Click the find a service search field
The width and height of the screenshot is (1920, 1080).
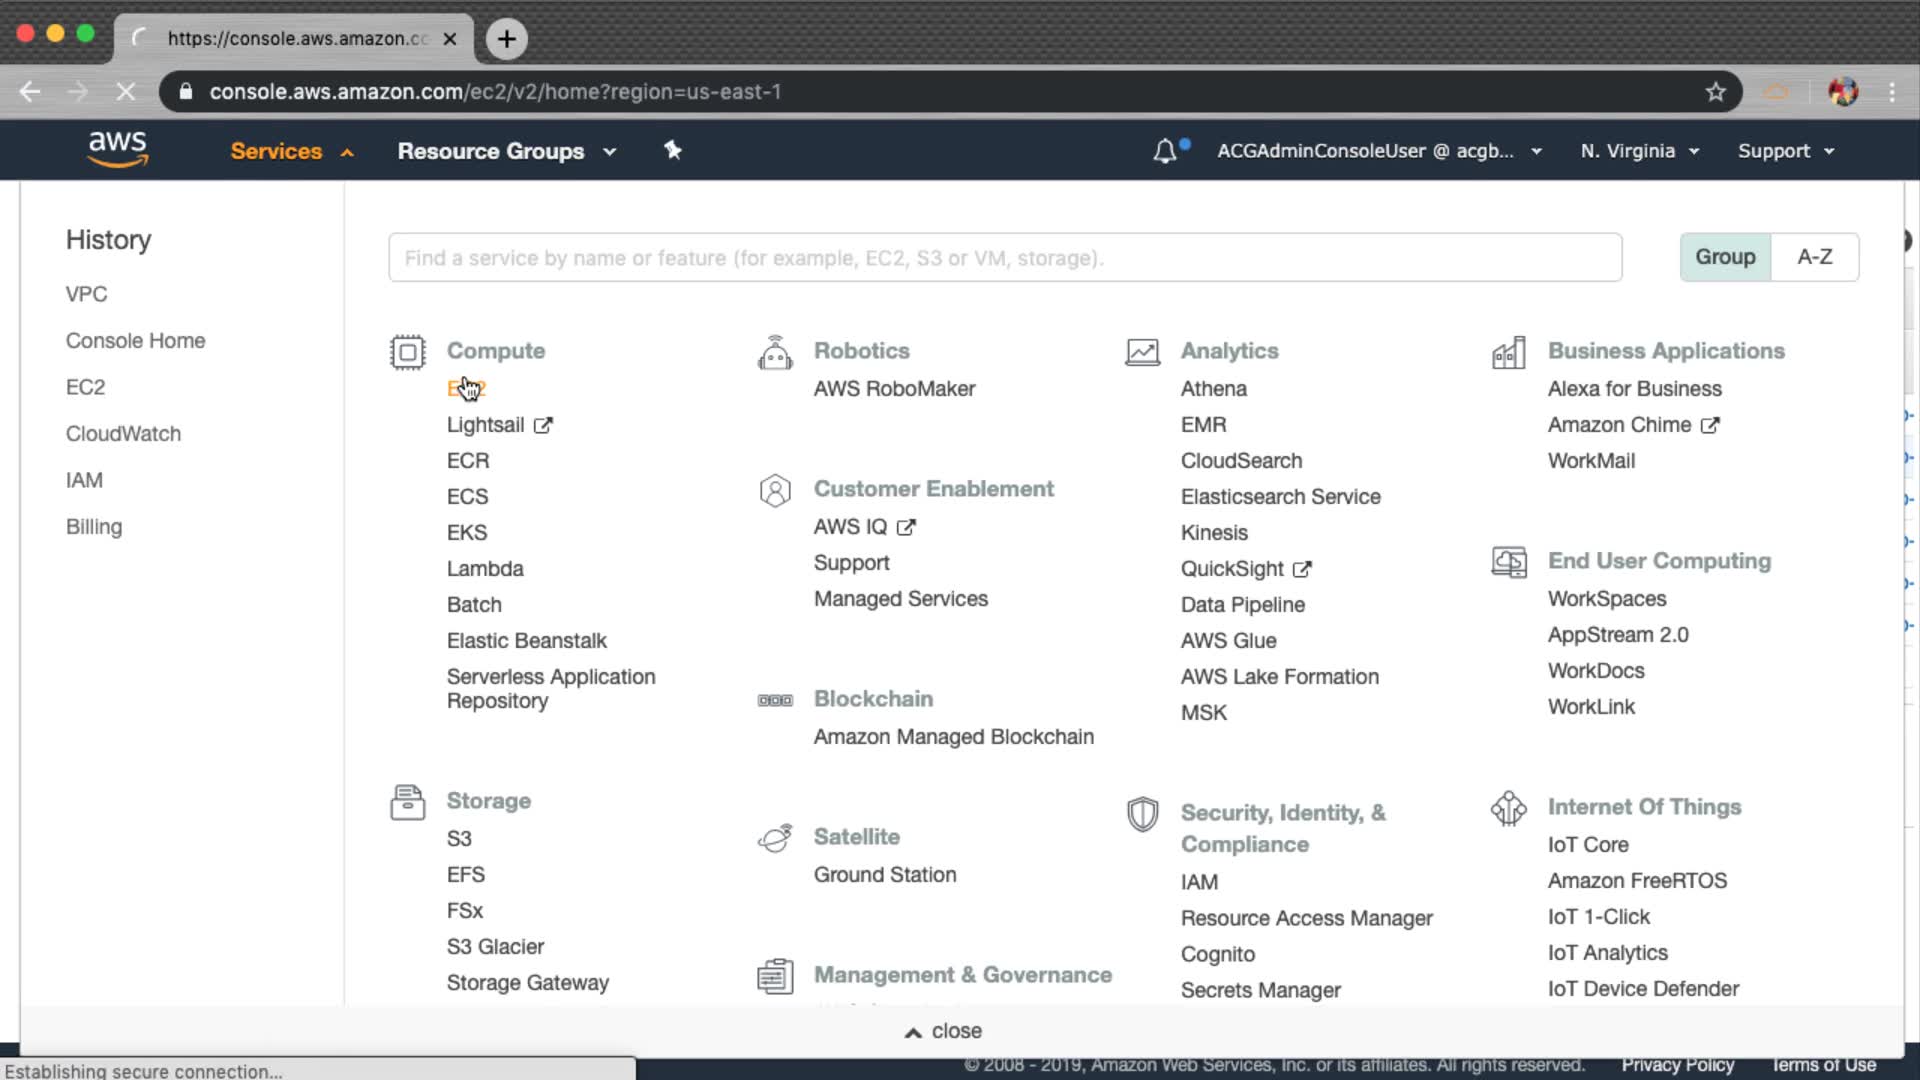pyautogui.click(x=1004, y=258)
